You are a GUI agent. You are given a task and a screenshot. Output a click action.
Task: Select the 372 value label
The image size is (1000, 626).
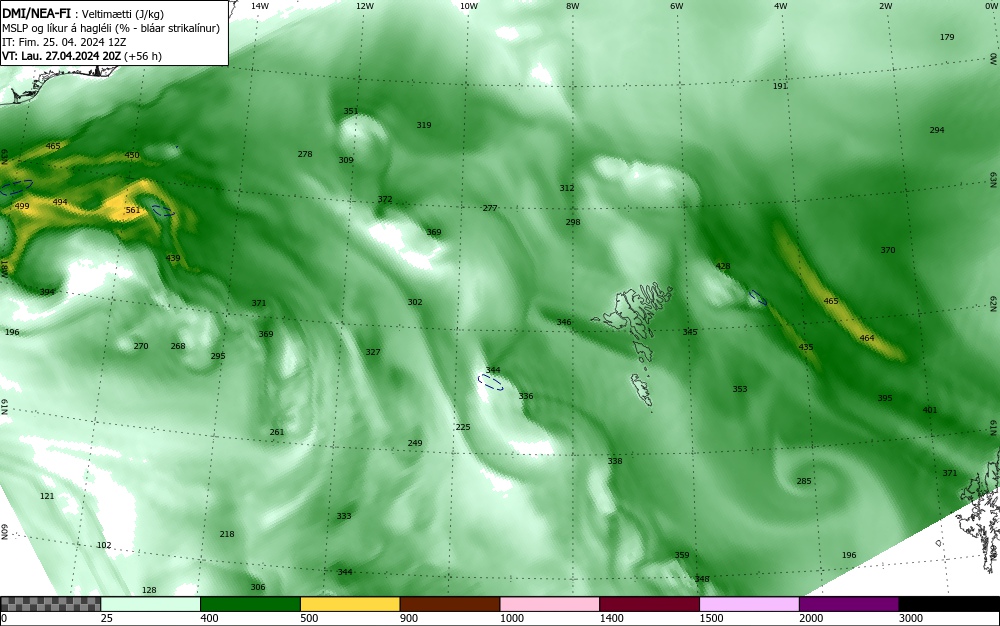click(x=385, y=199)
